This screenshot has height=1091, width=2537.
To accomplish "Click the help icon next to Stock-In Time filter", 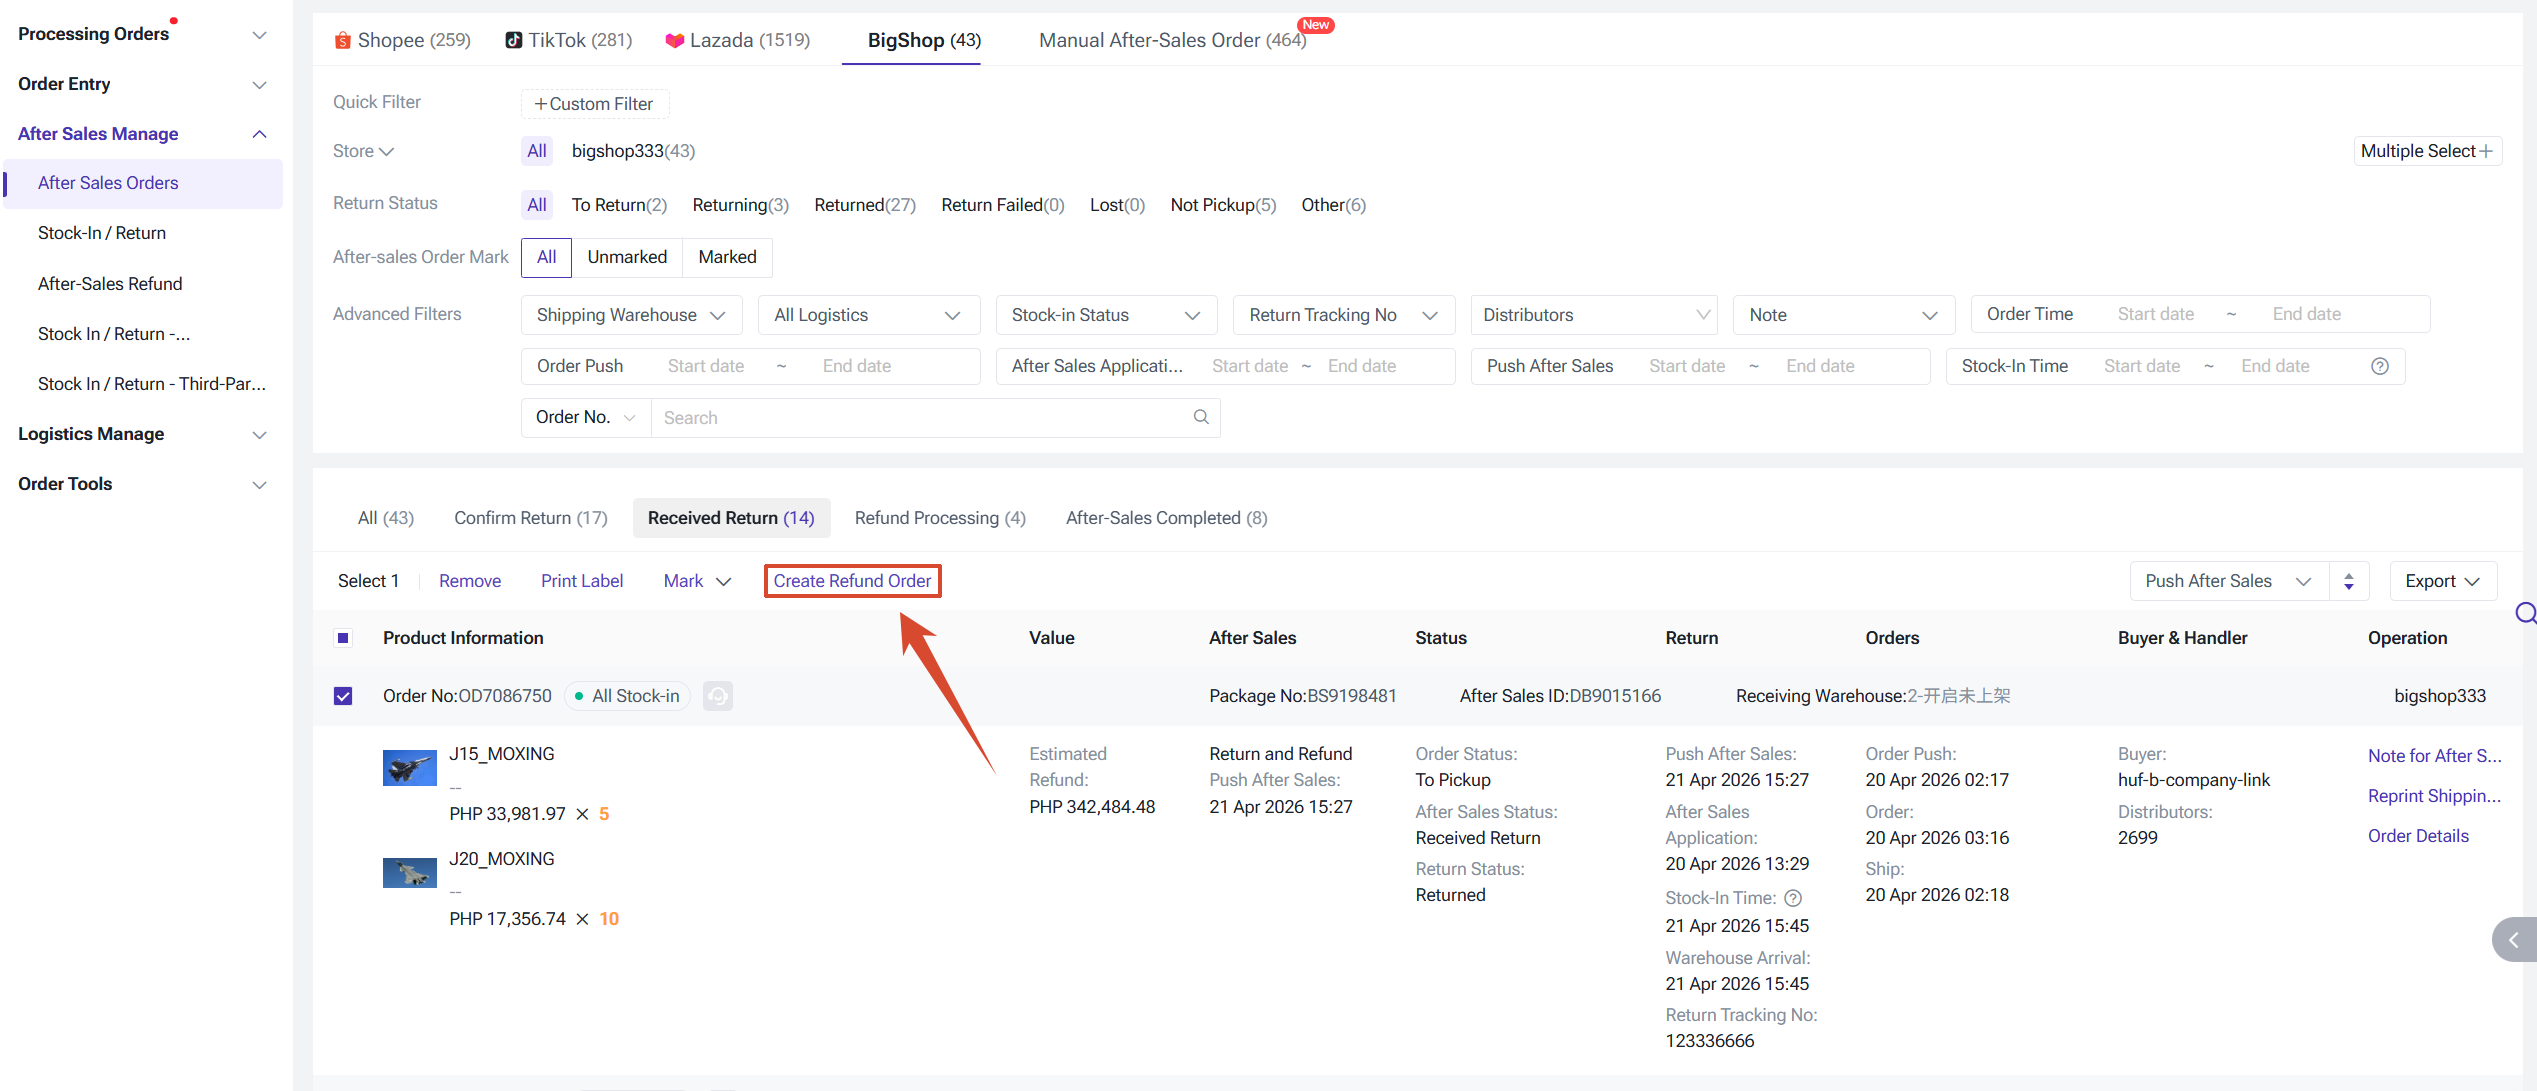I will 2379,366.
